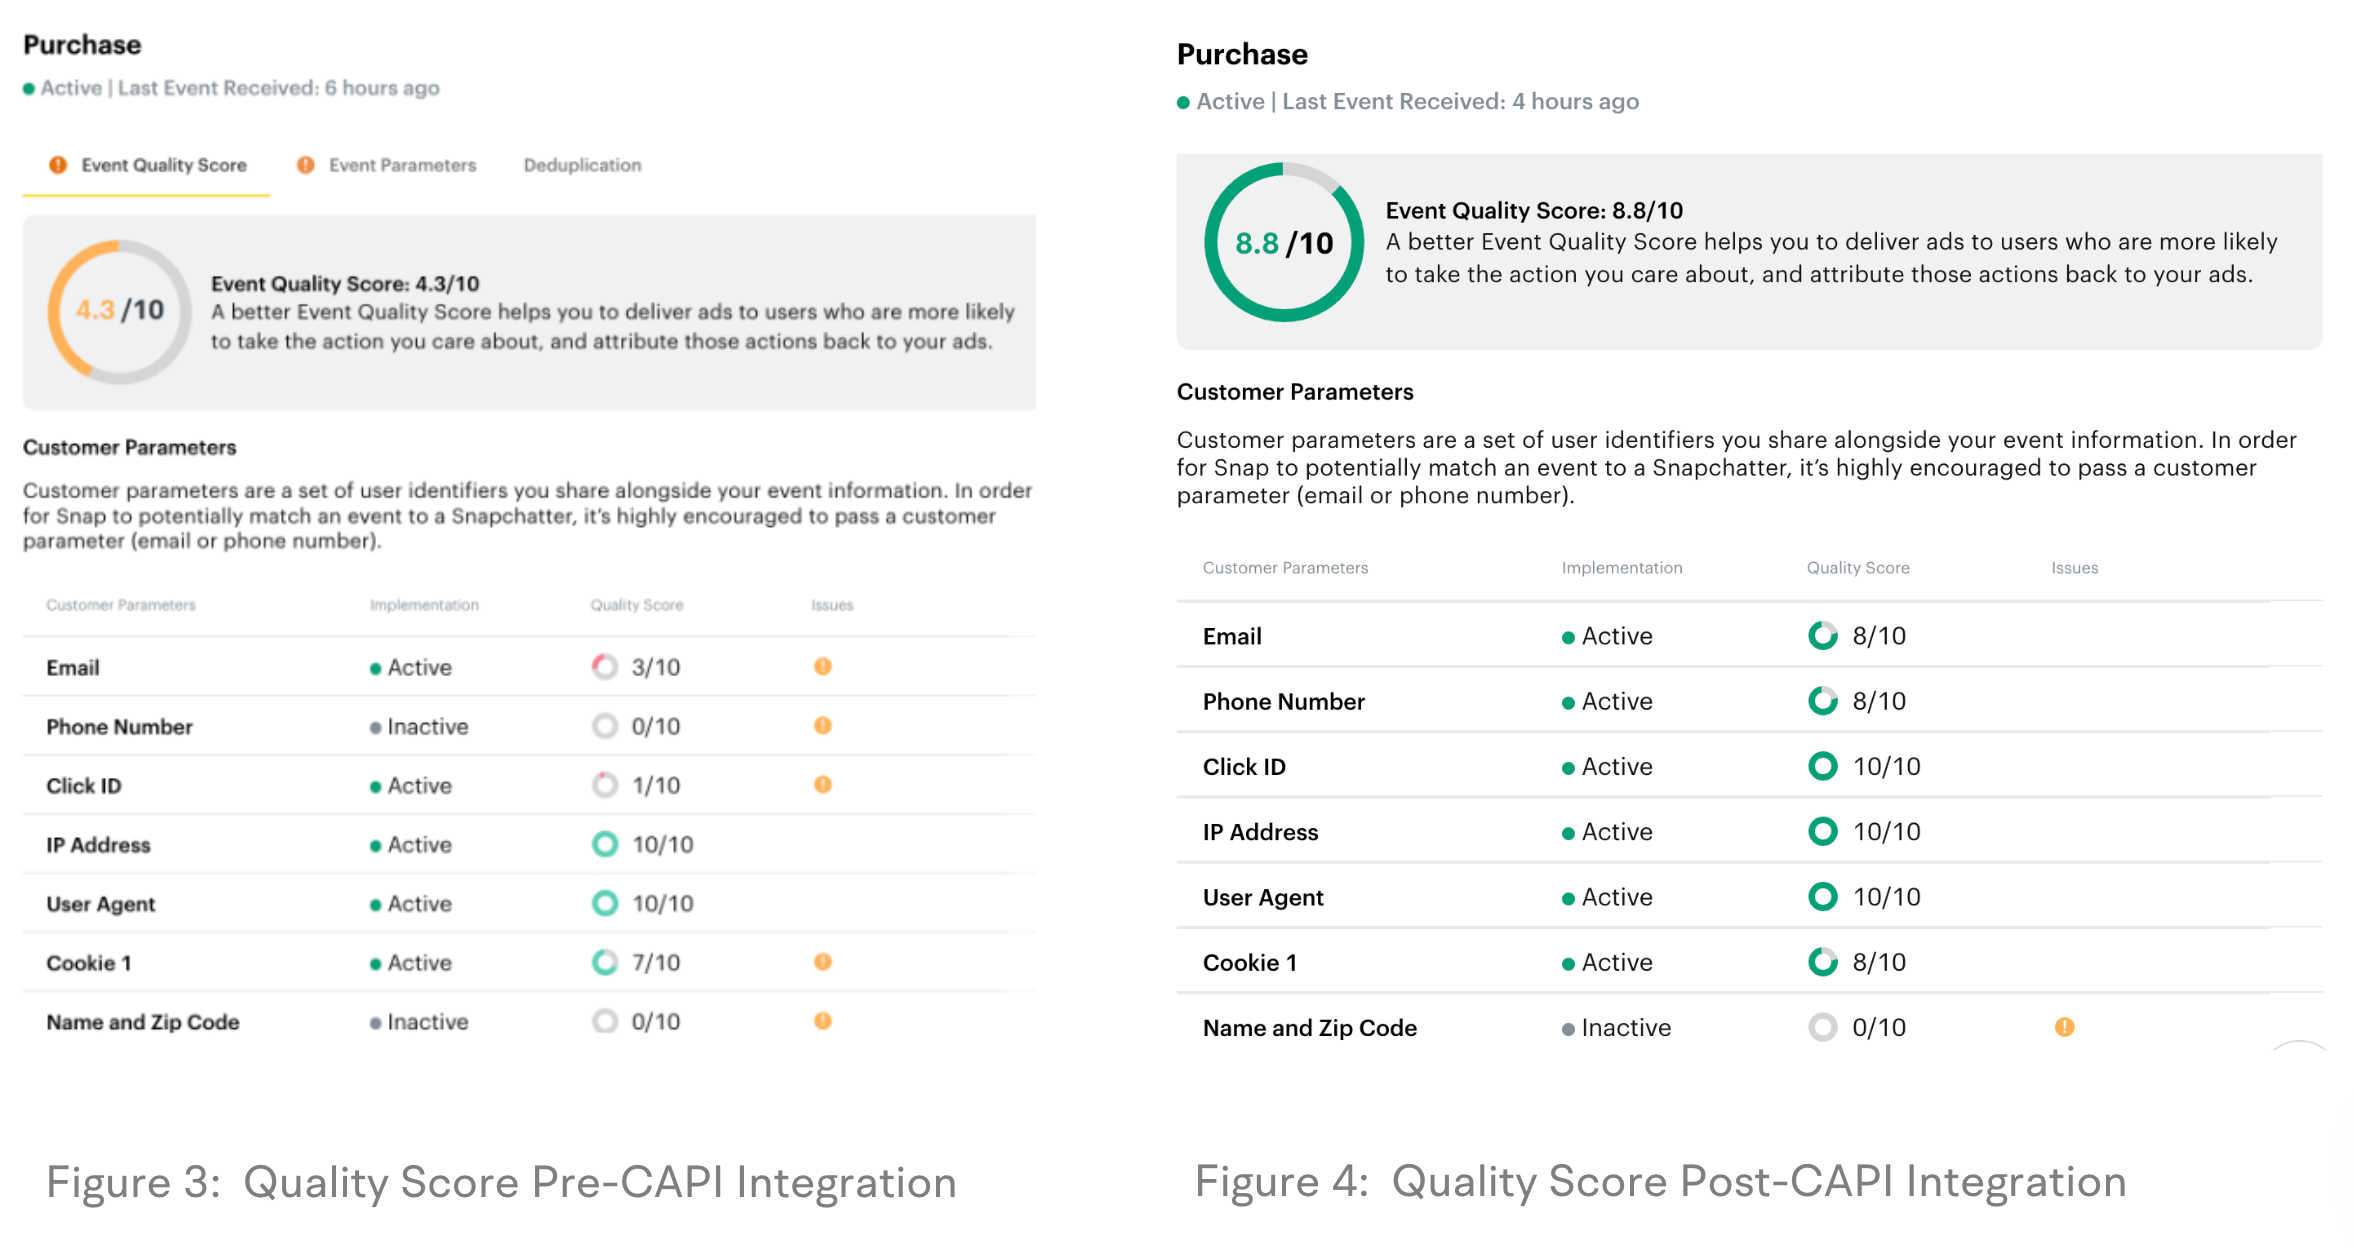The image size is (2354, 1252).
Task: Click the Quality Score column header, left table
Action: [636, 605]
